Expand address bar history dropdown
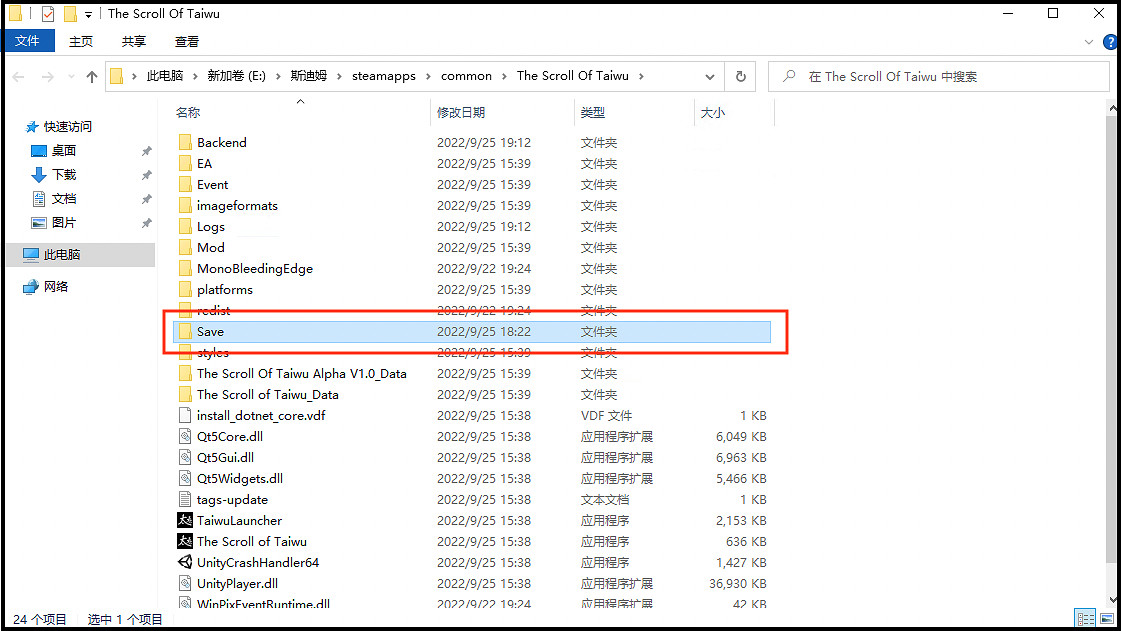Screen dimensions: 1121x631 pyautogui.click(x=710, y=76)
